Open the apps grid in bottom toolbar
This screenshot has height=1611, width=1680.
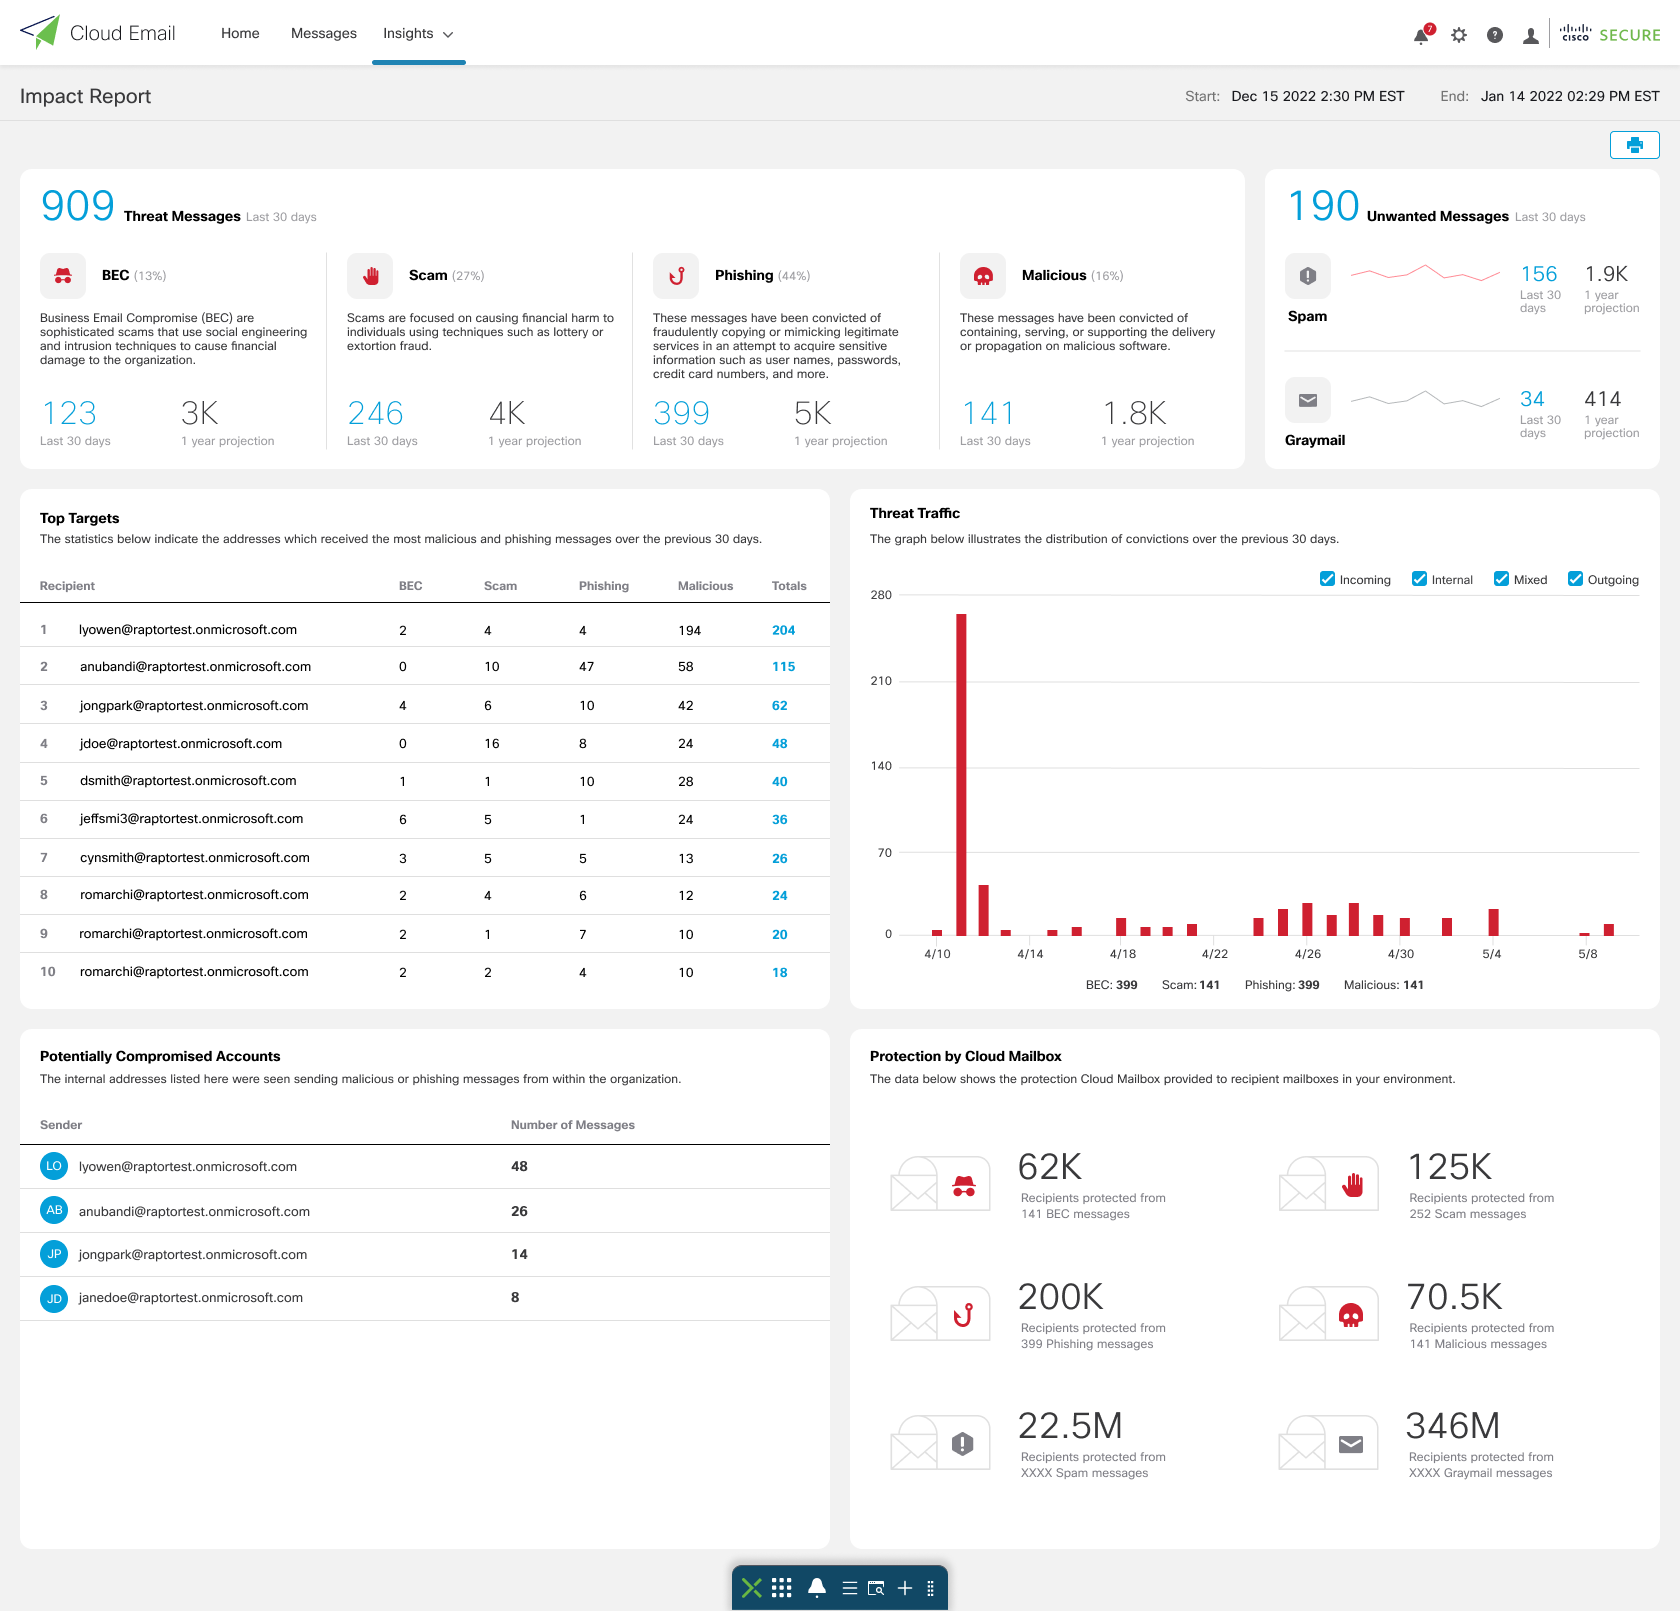782,1588
